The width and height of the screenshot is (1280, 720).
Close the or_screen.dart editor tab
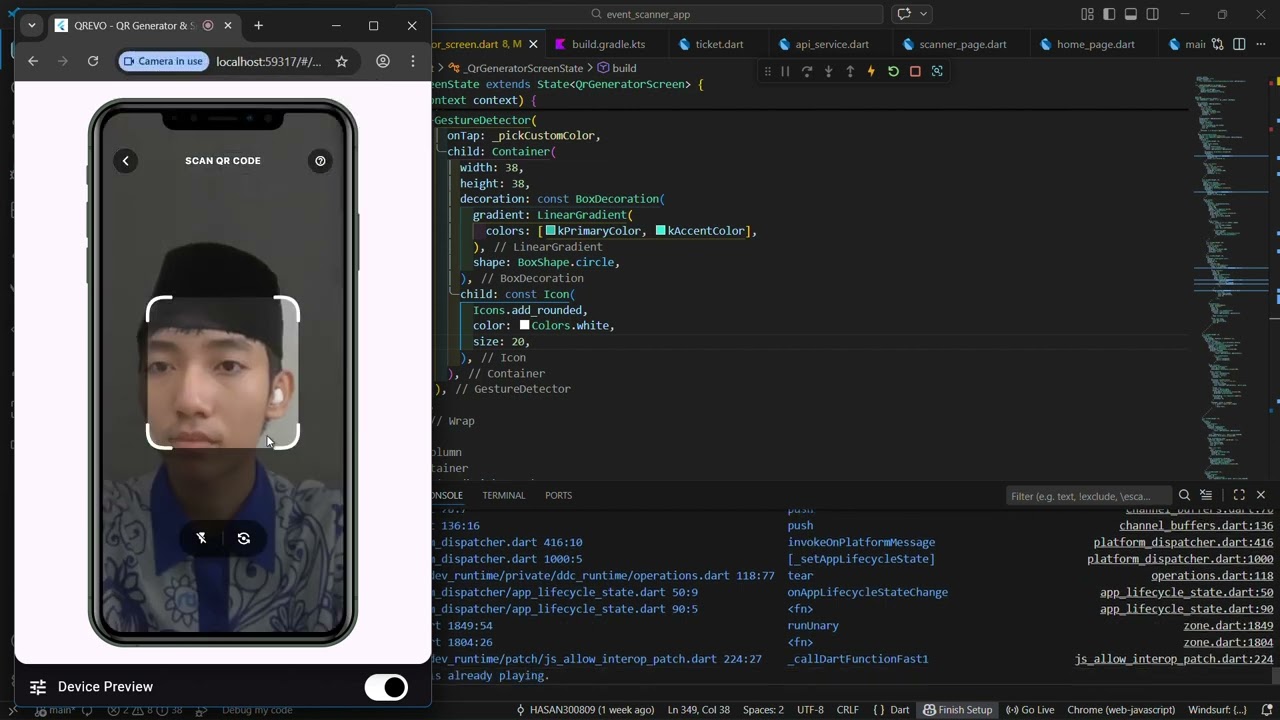click(533, 44)
